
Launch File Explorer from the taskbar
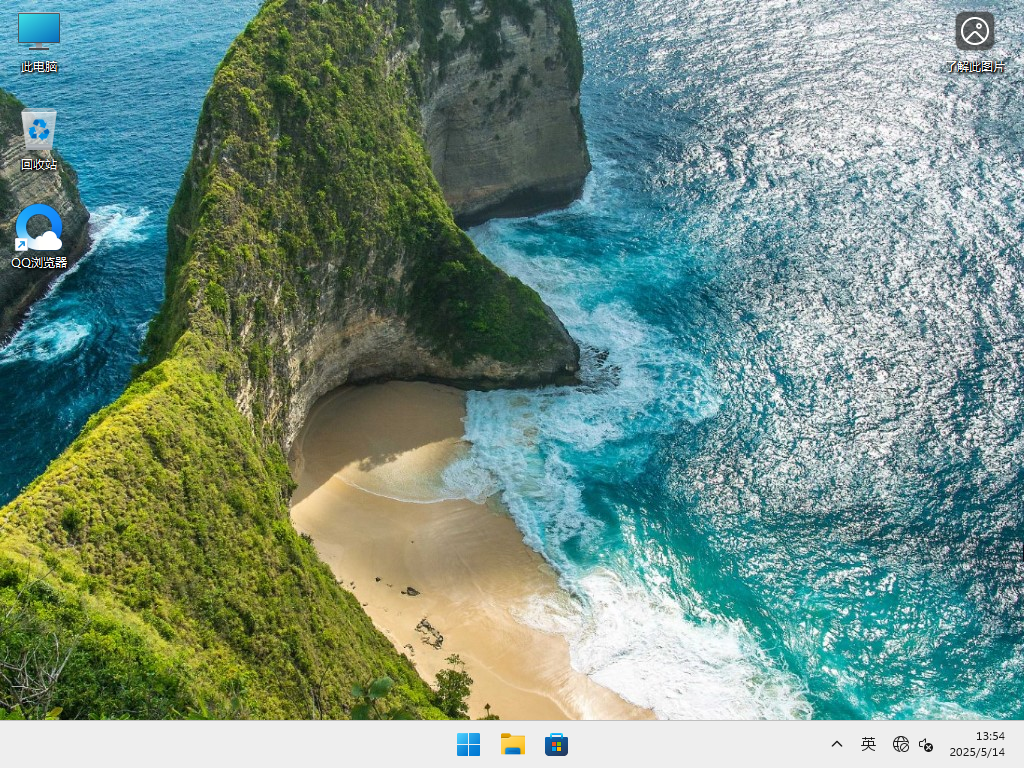(512, 744)
